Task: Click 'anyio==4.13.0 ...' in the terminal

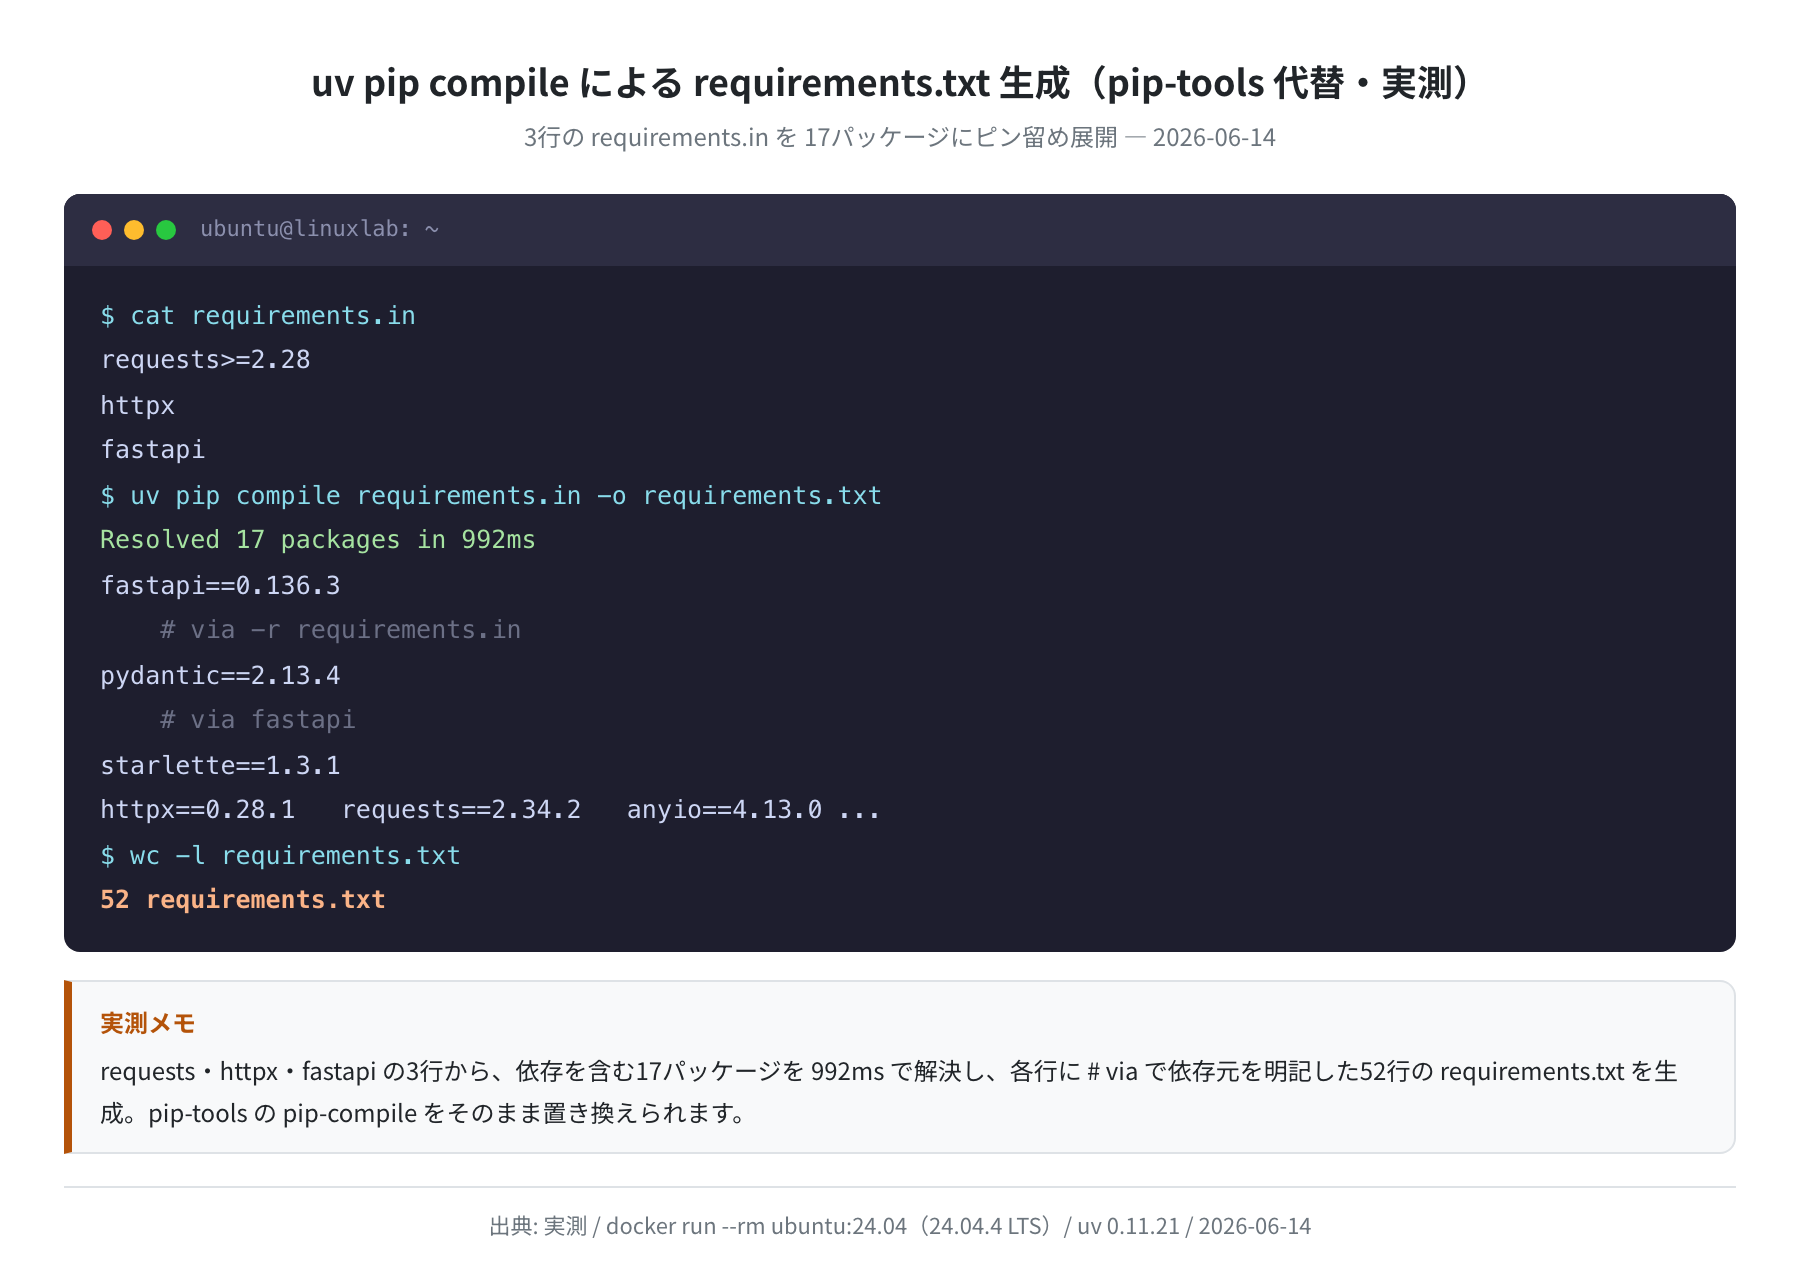Action: pos(754,810)
